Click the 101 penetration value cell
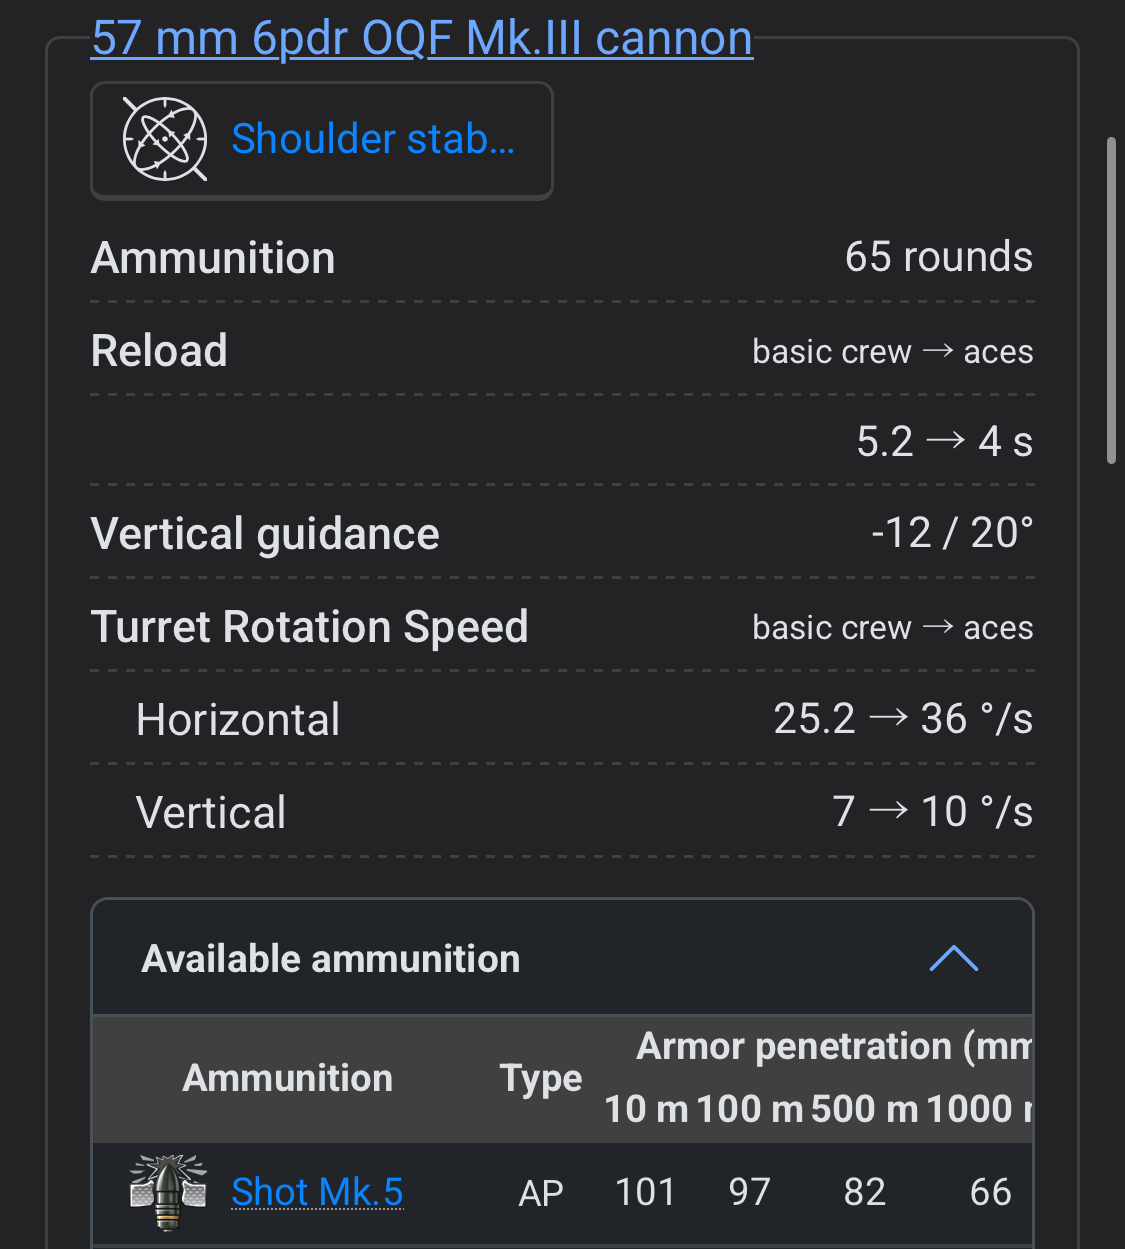Viewport: 1125px width, 1249px height. 645,1192
